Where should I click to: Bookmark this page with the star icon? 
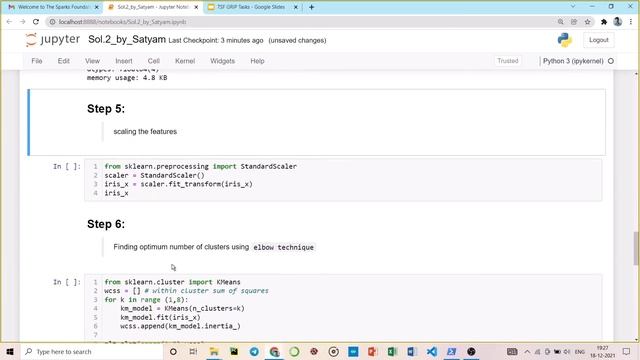[587, 22]
